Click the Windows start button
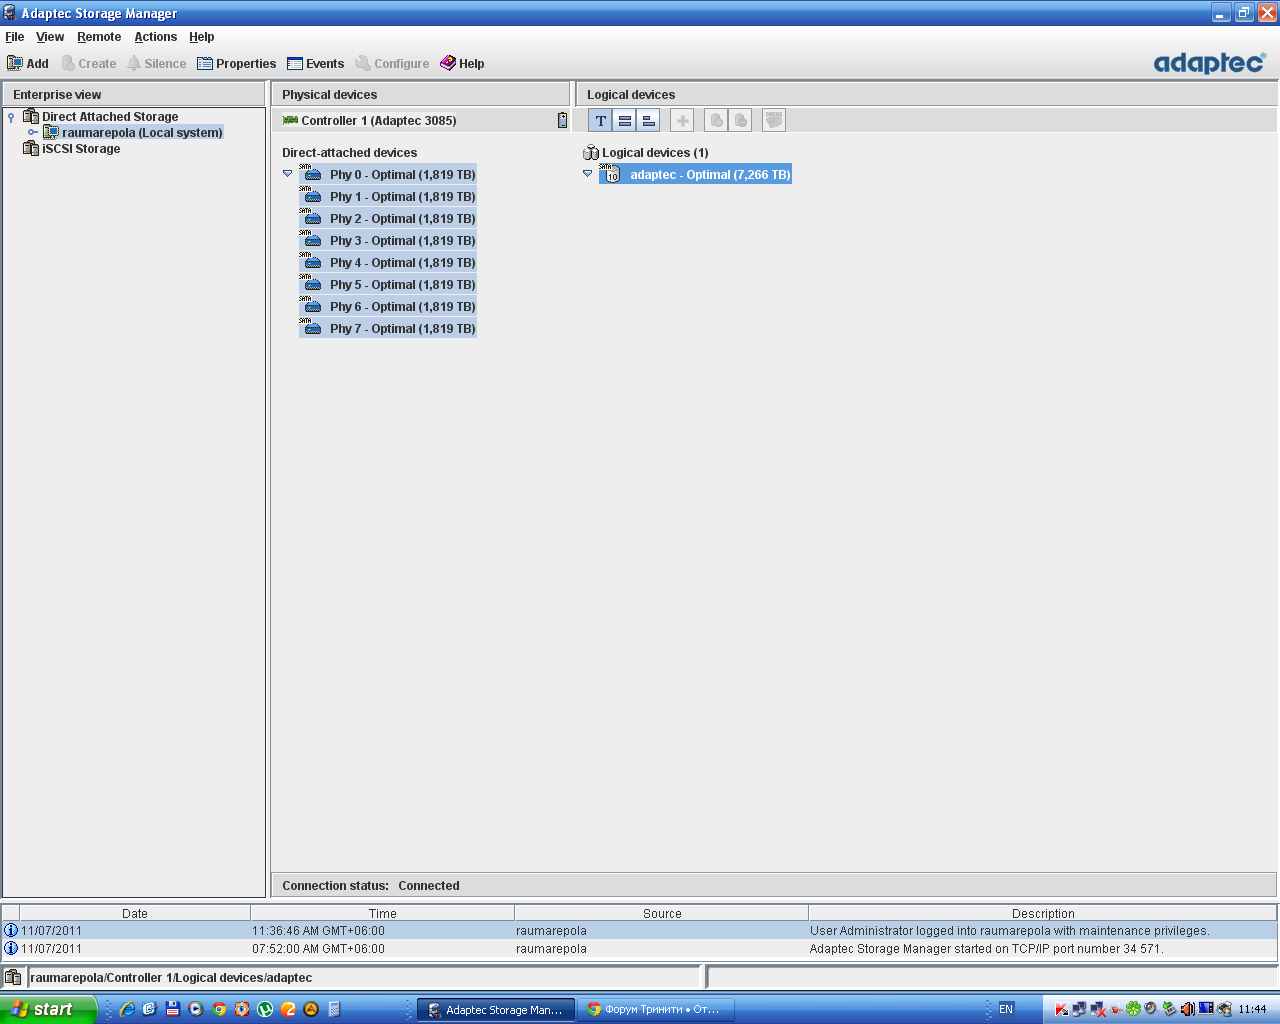 [47, 1009]
